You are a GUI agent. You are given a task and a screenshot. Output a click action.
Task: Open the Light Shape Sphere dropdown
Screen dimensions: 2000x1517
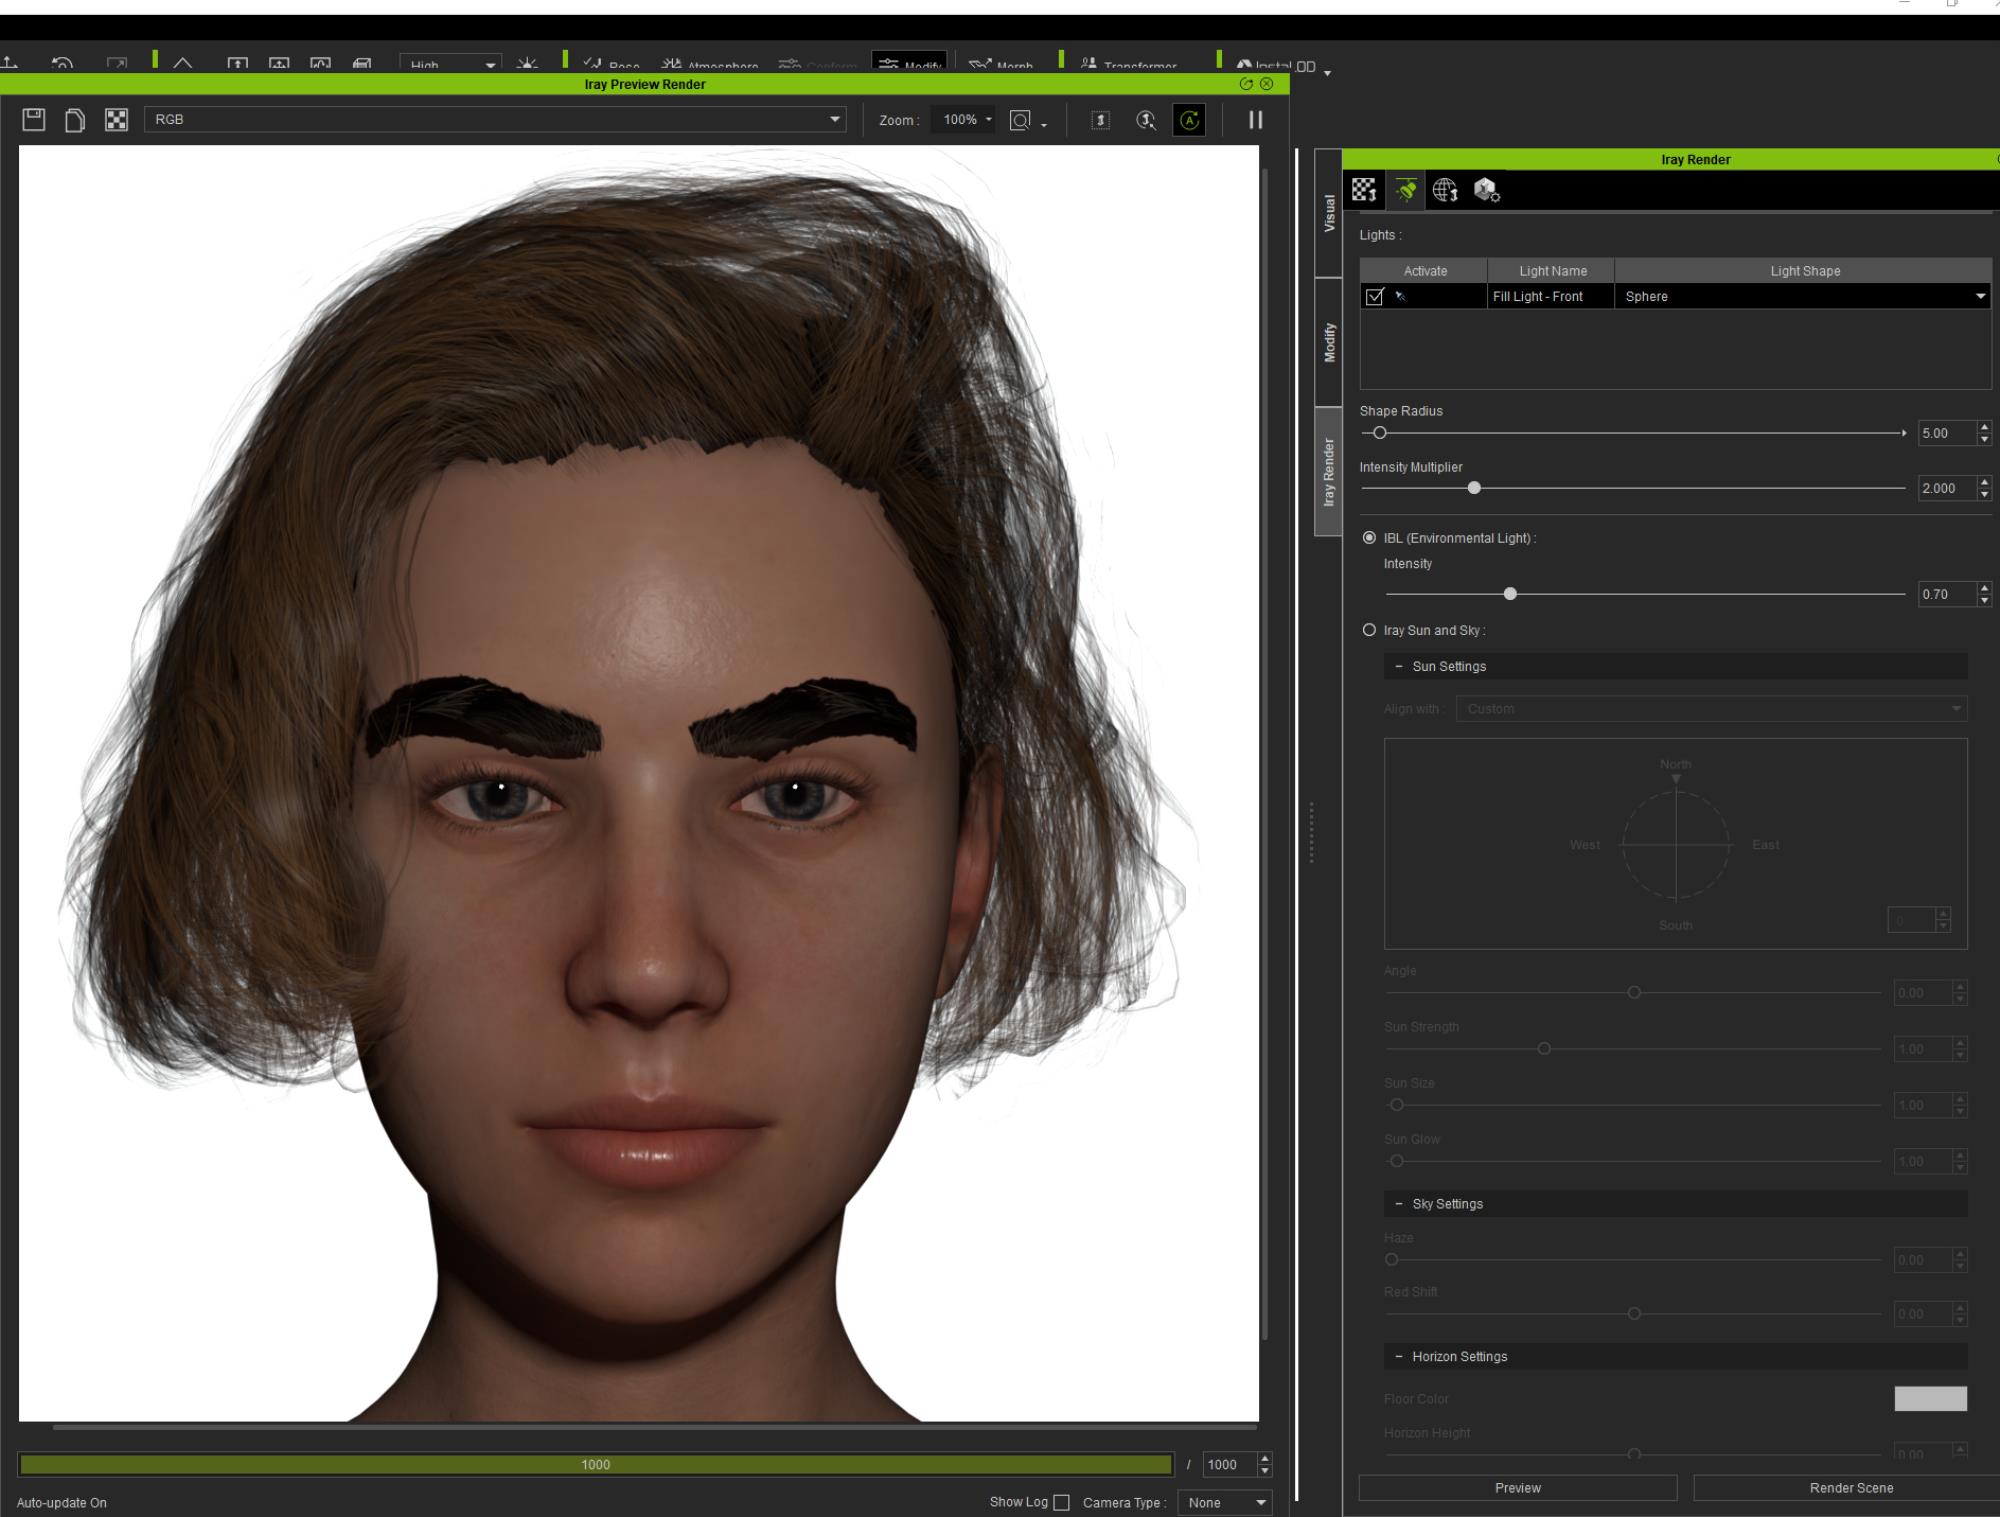click(1802, 297)
